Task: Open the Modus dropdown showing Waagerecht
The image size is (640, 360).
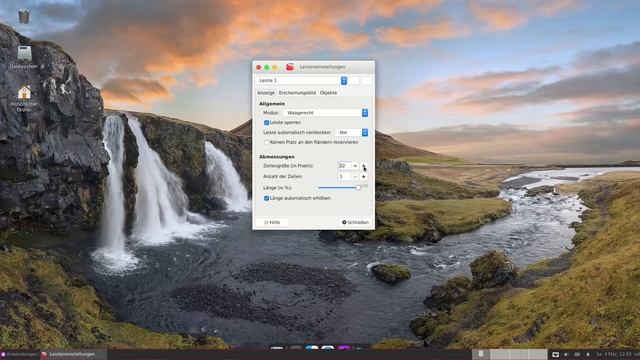Action: (x=326, y=113)
